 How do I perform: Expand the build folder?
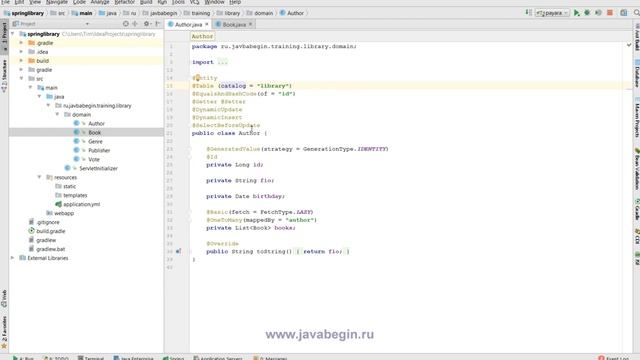[x=21, y=61]
